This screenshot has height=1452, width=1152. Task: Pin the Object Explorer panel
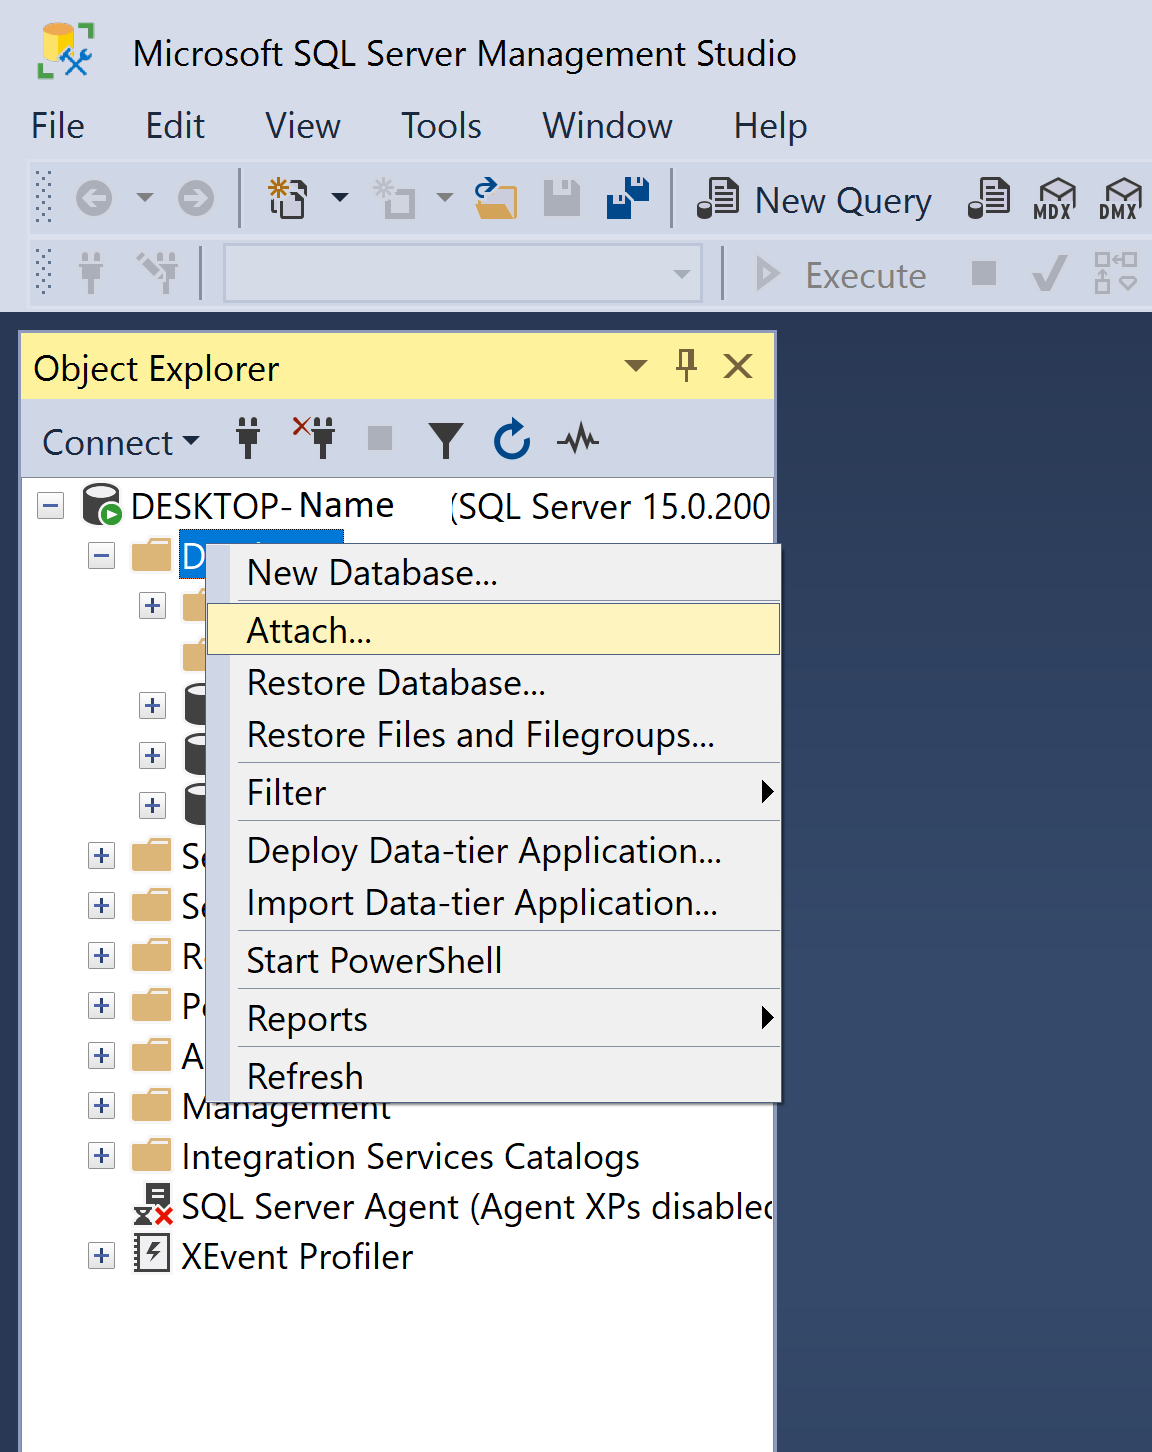pyautogui.click(x=686, y=366)
